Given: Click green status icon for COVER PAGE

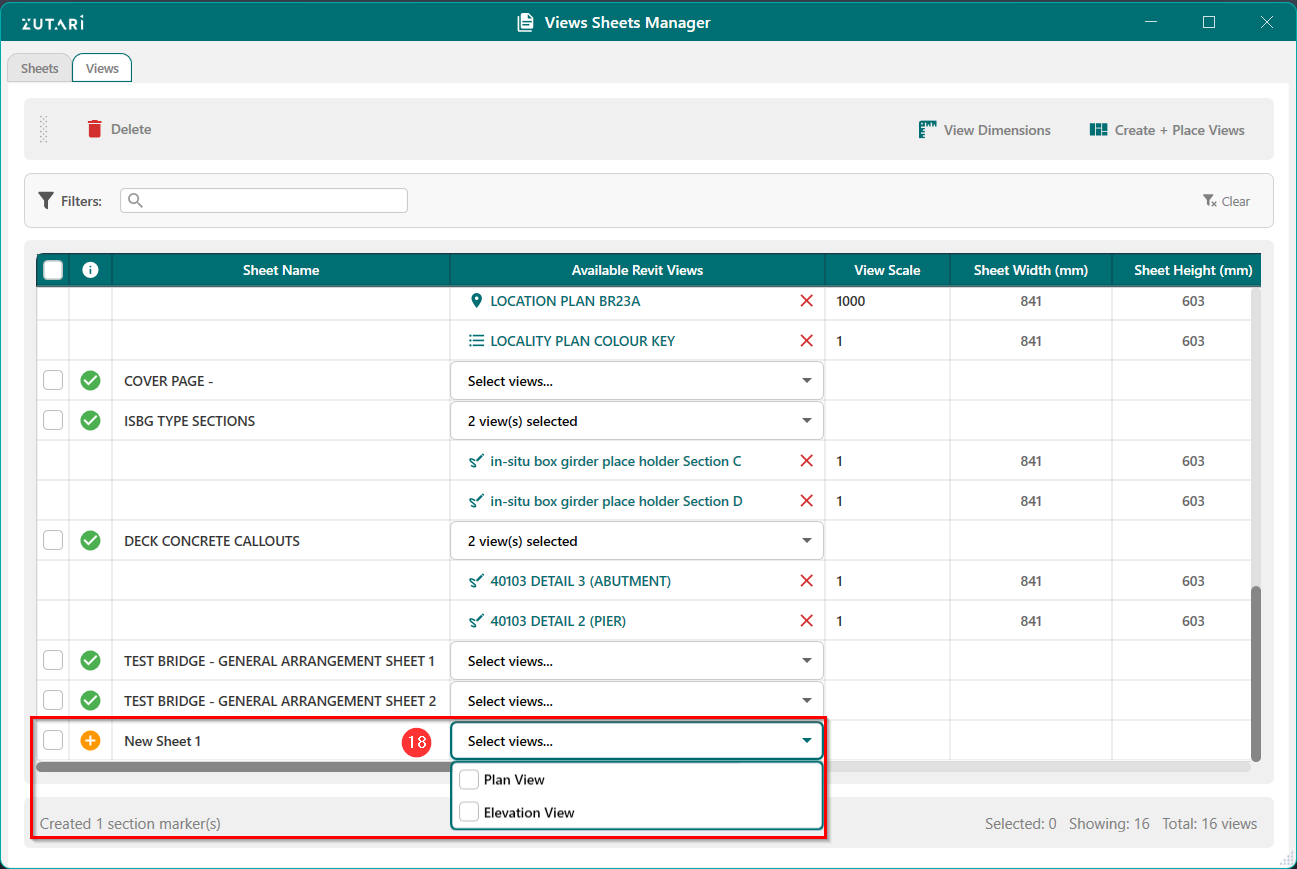Looking at the screenshot, I should click(90, 381).
